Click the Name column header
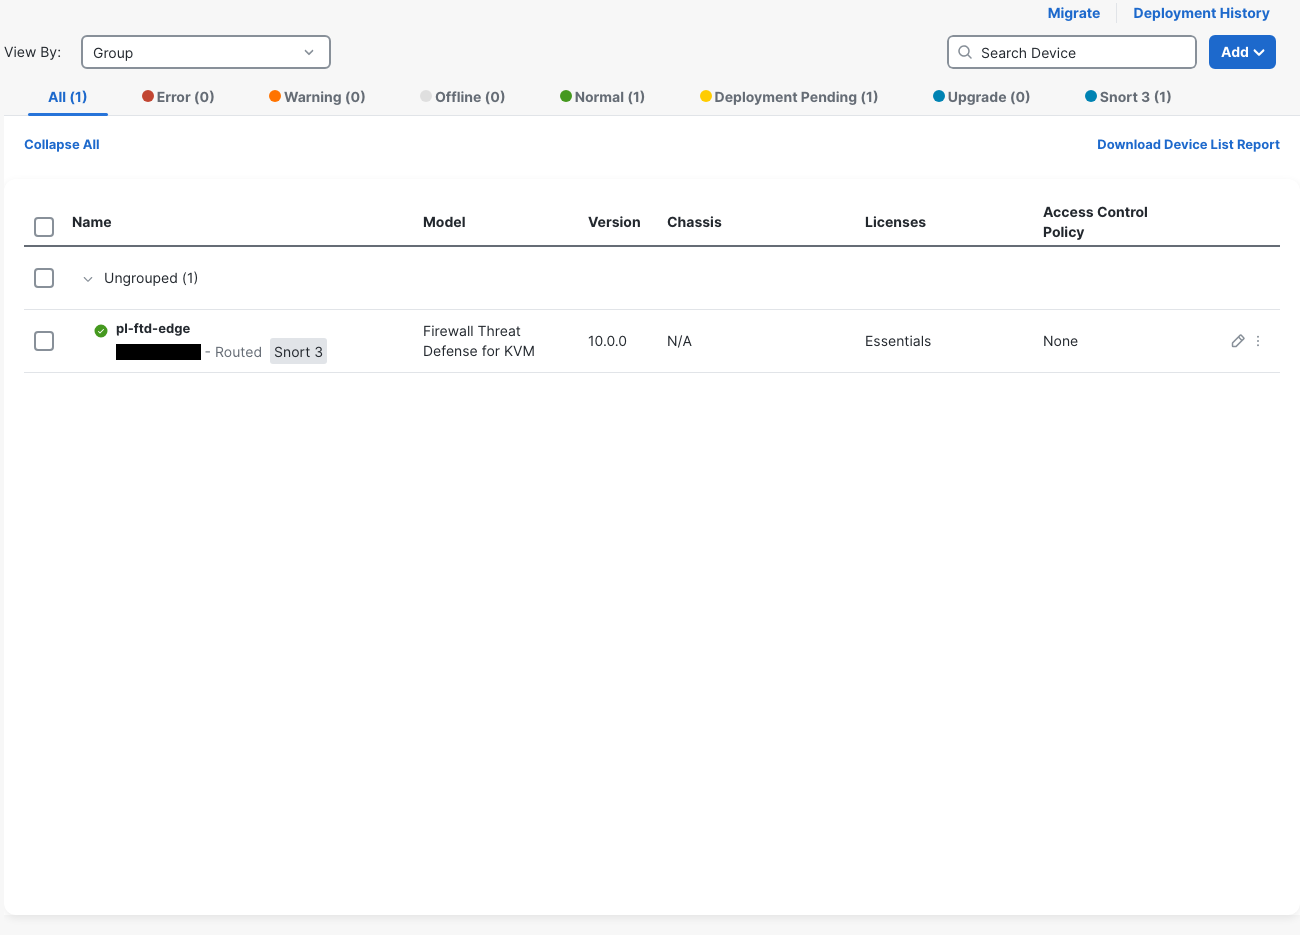The height and width of the screenshot is (935, 1300). 92,222
